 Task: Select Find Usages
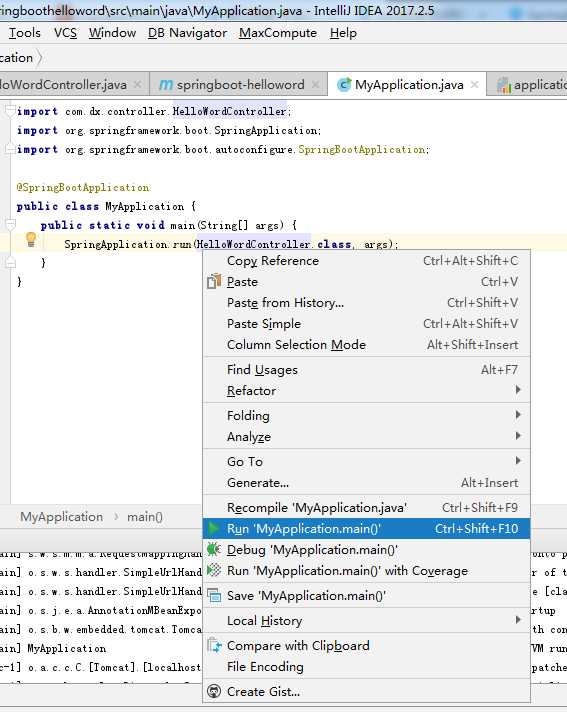(366, 370)
